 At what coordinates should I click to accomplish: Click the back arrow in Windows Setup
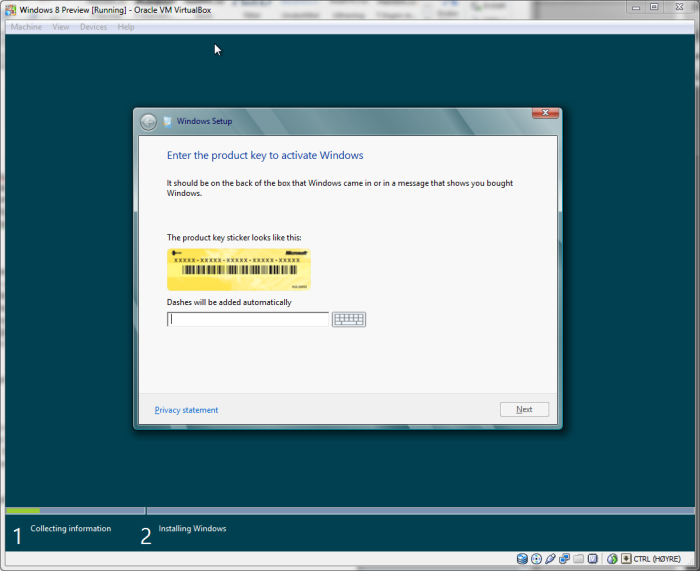(148, 121)
